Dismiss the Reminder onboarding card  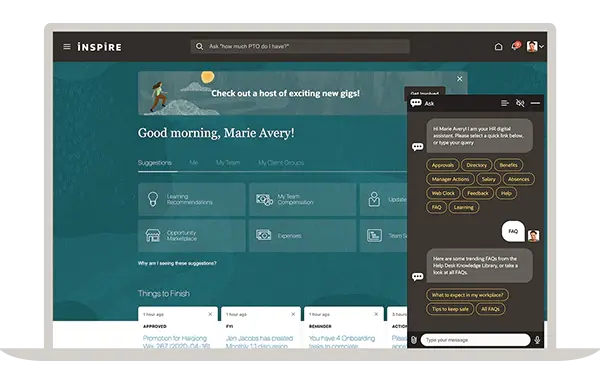coord(376,314)
